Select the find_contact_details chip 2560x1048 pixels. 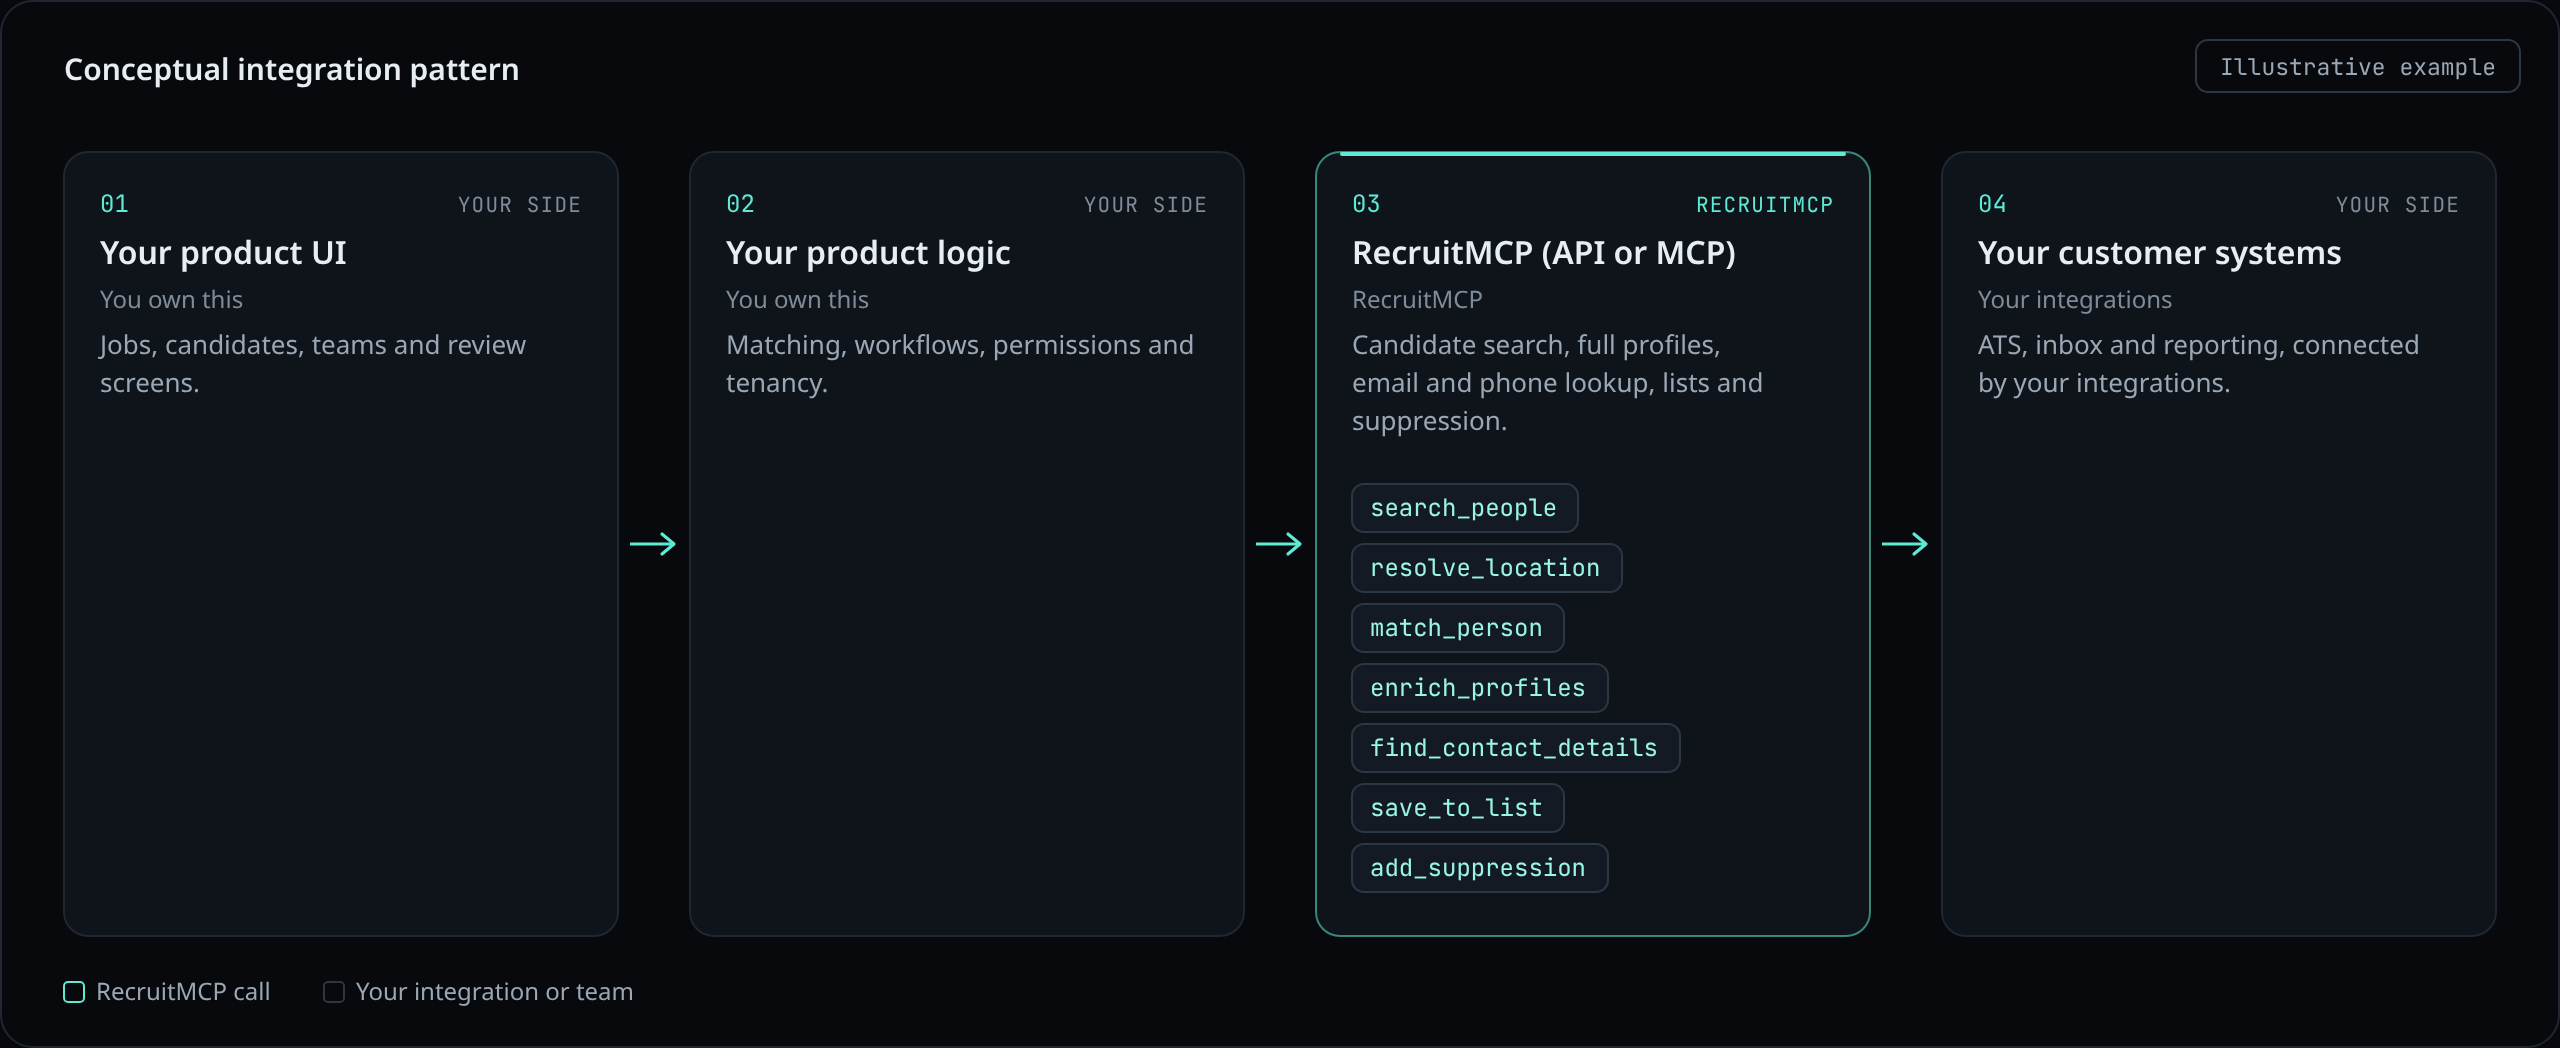point(1515,748)
